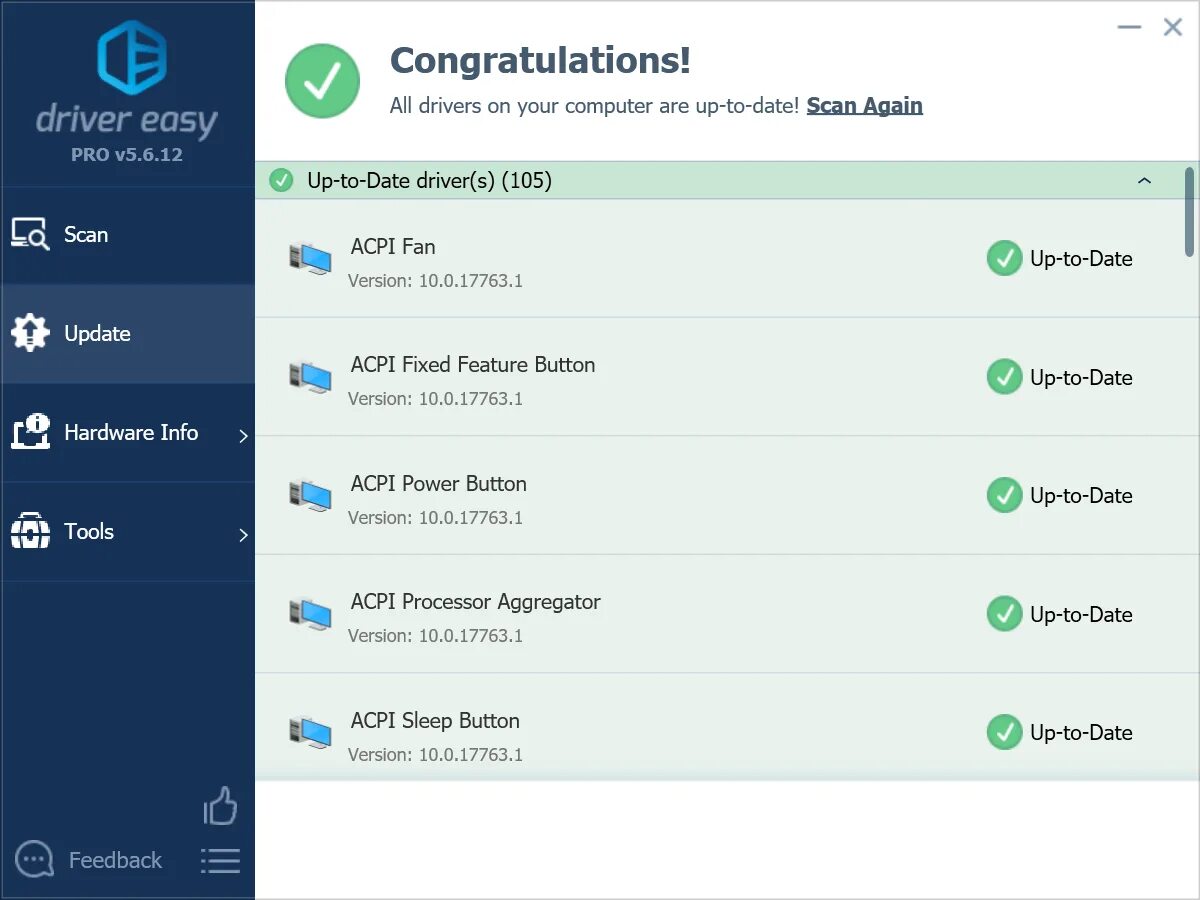Screen dimensions: 1200x900
Task: Click the ACPI Power Button device icon
Action: click(x=310, y=497)
